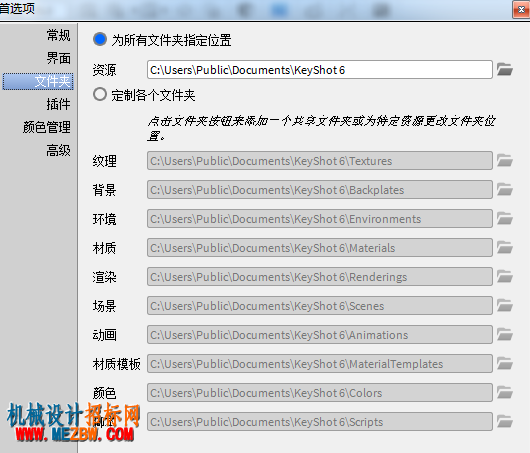Select 为所有文件夹指定位置 radio button

click(100, 39)
